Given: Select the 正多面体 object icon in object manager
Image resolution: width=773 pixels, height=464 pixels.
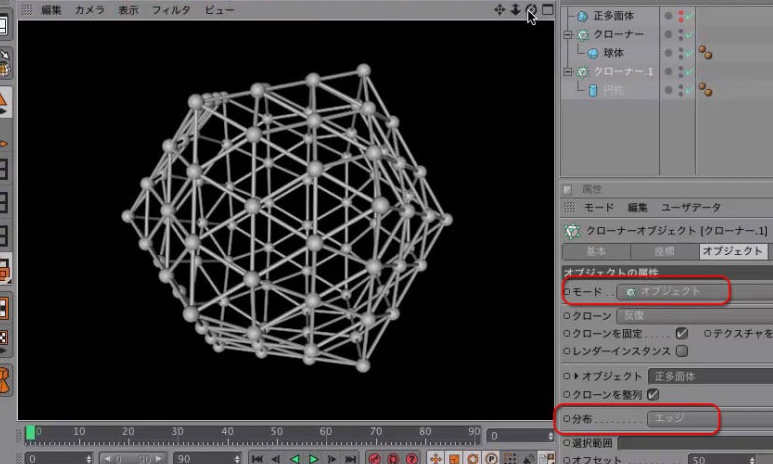Looking at the screenshot, I should (x=583, y=16).
